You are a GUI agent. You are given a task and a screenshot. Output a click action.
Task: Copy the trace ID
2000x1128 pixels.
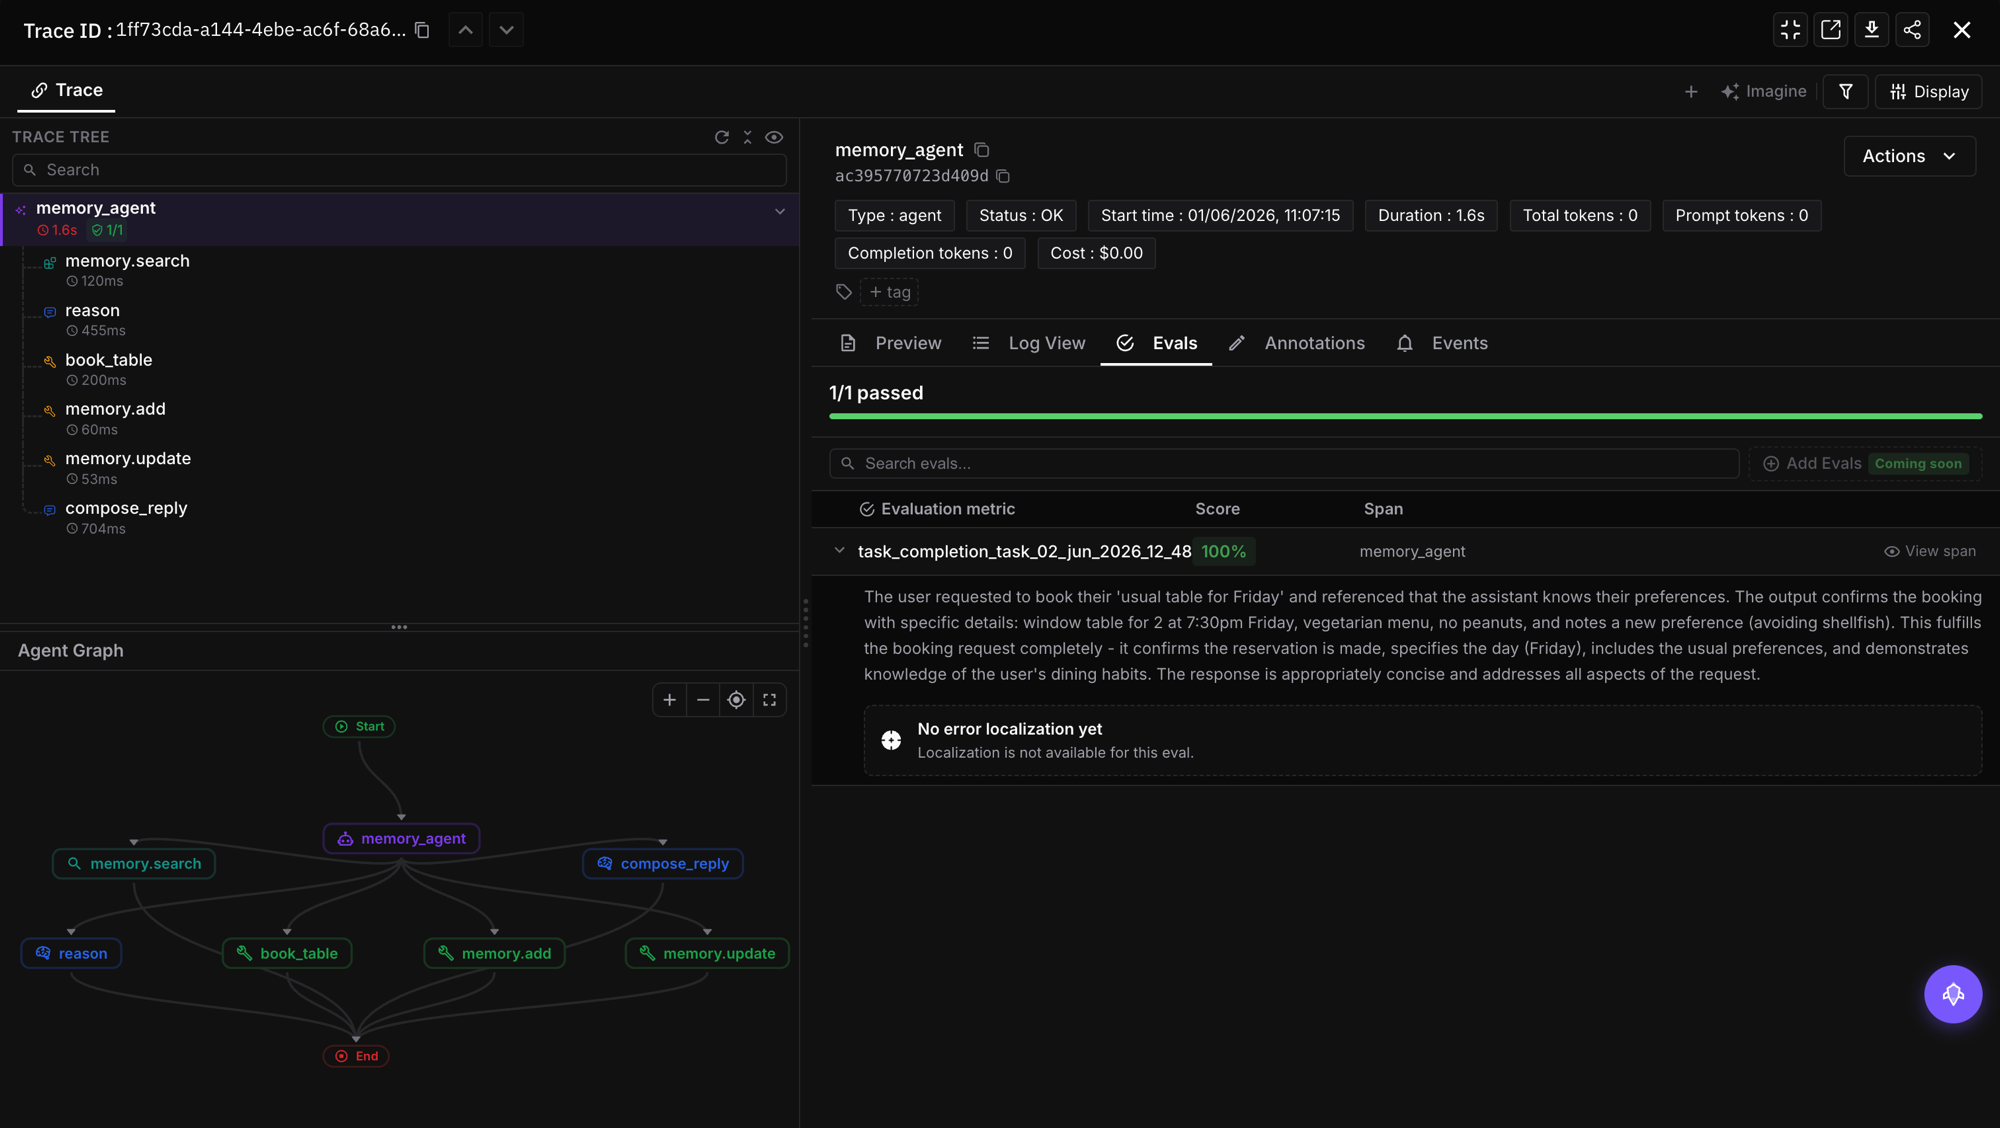tap(422, 30)
